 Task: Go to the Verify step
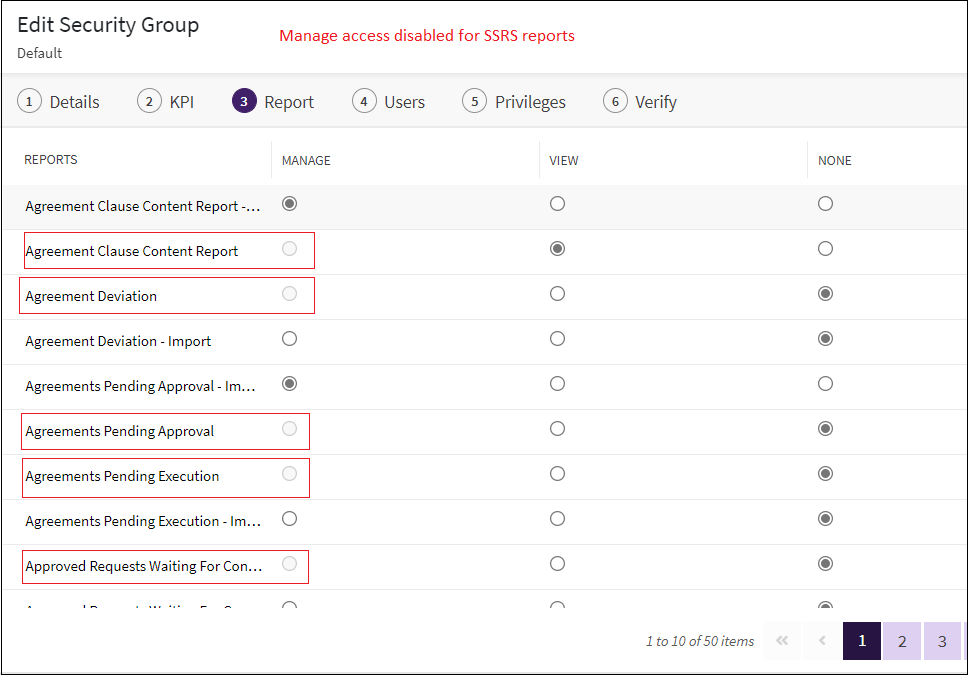pyautogui.click(x=640, y=102)
